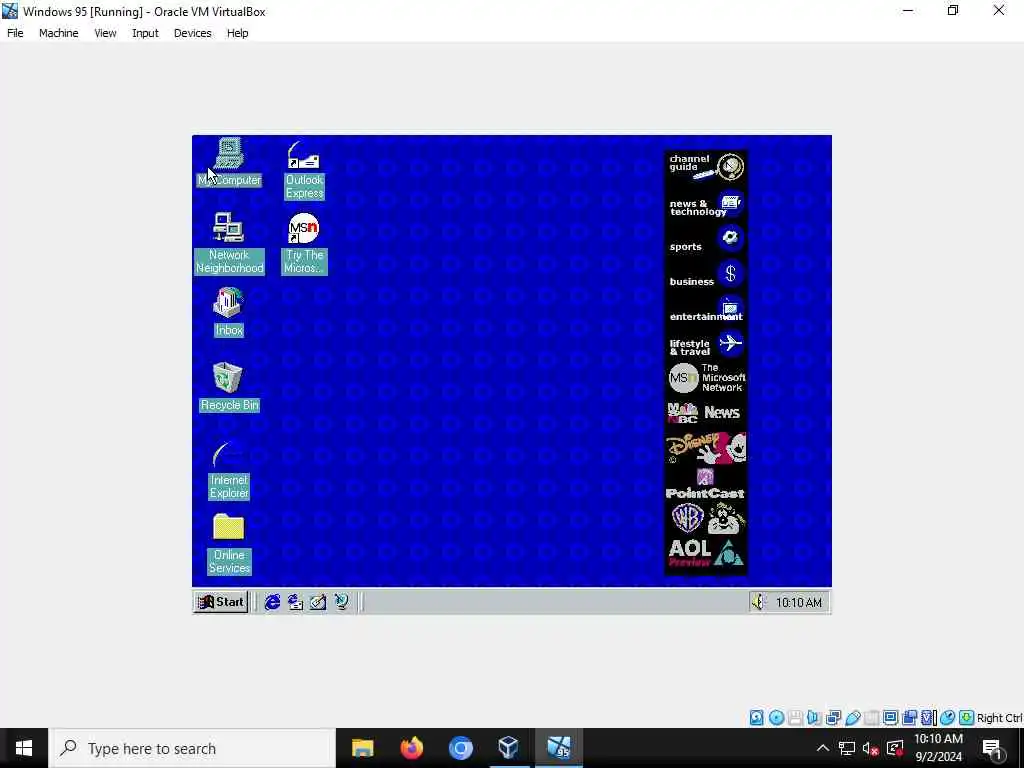Click the VirtualBox floppy disk status icon
This screenshot has height=768, width=1024.
[x=795, y=718]
